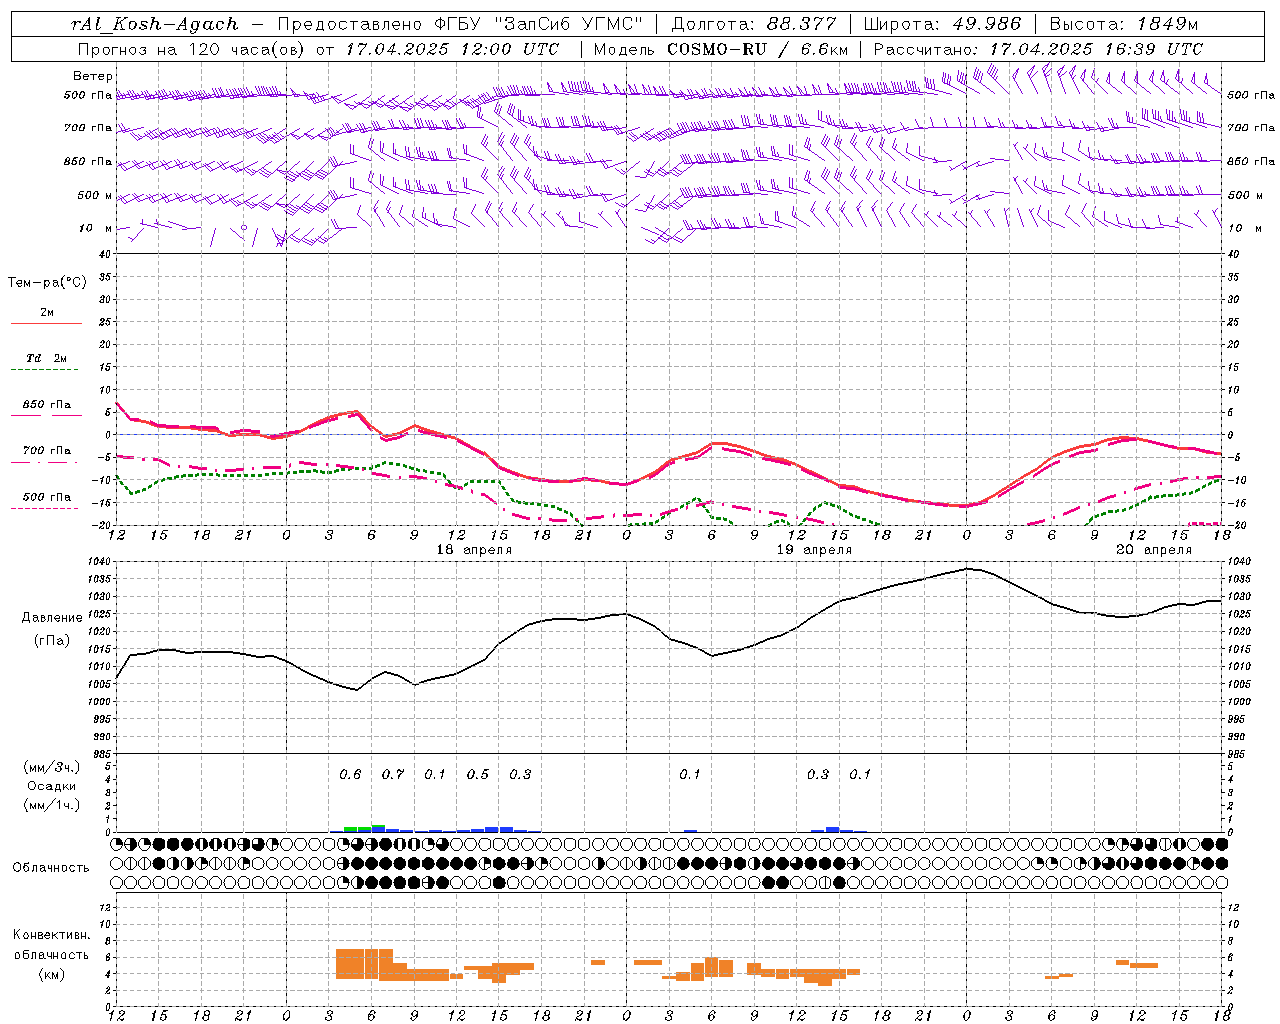Click the 500 м wind level label on left
Image resolution: width=1280 pixels, height=1024 pixels.
(95, 195)
